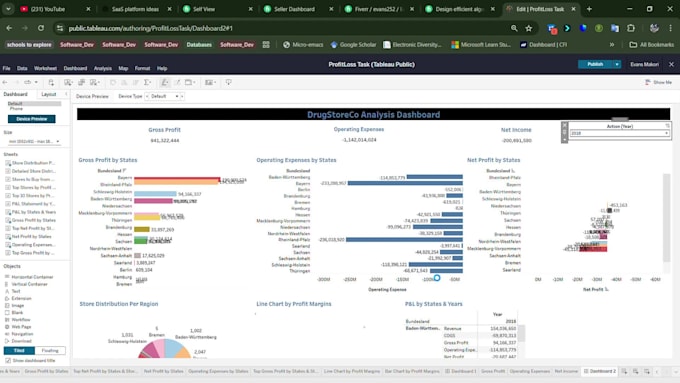Click the New Worksheet icon in bottom tab bar
The height and width of the screenshot is (383, 680).
tap(624, 371)
